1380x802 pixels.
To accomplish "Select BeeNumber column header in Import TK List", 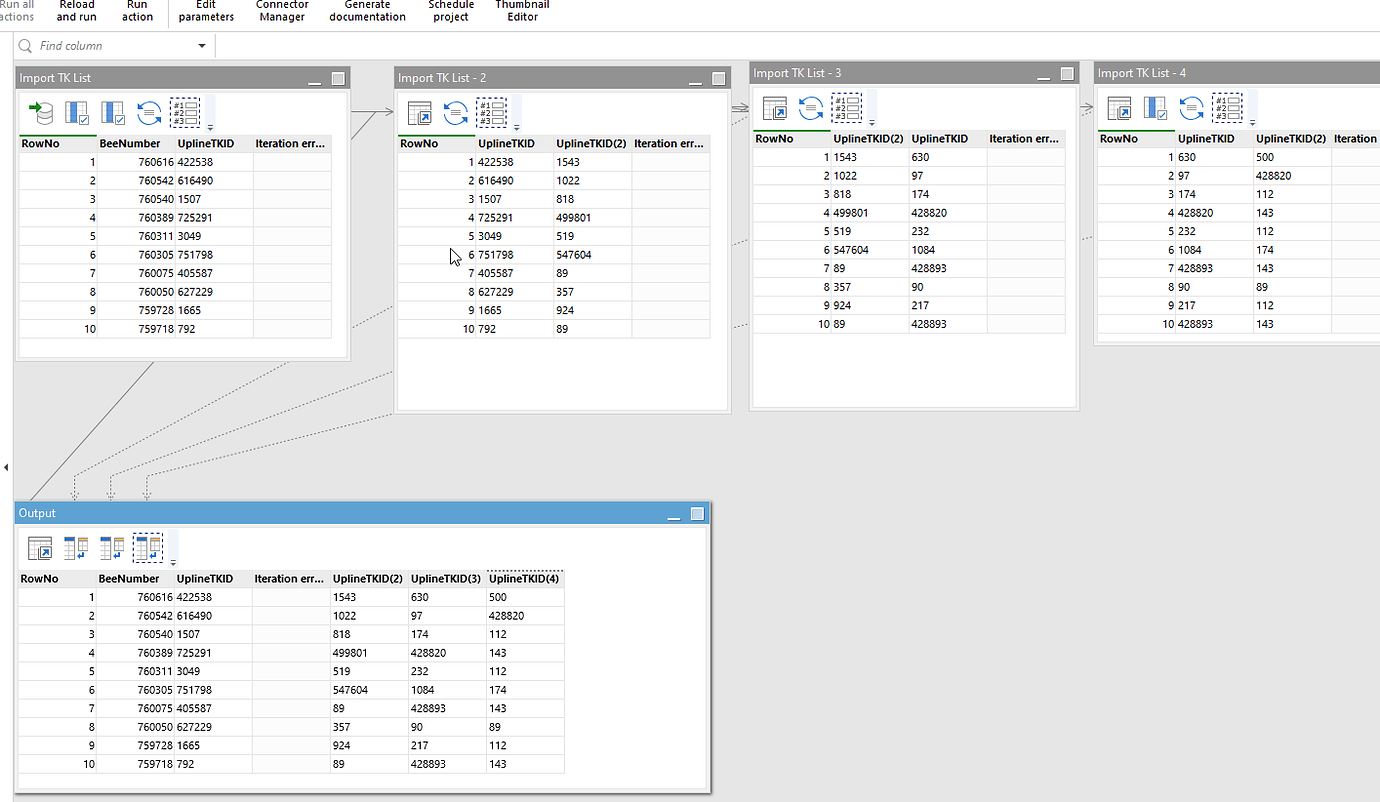I will pos(136,143).
